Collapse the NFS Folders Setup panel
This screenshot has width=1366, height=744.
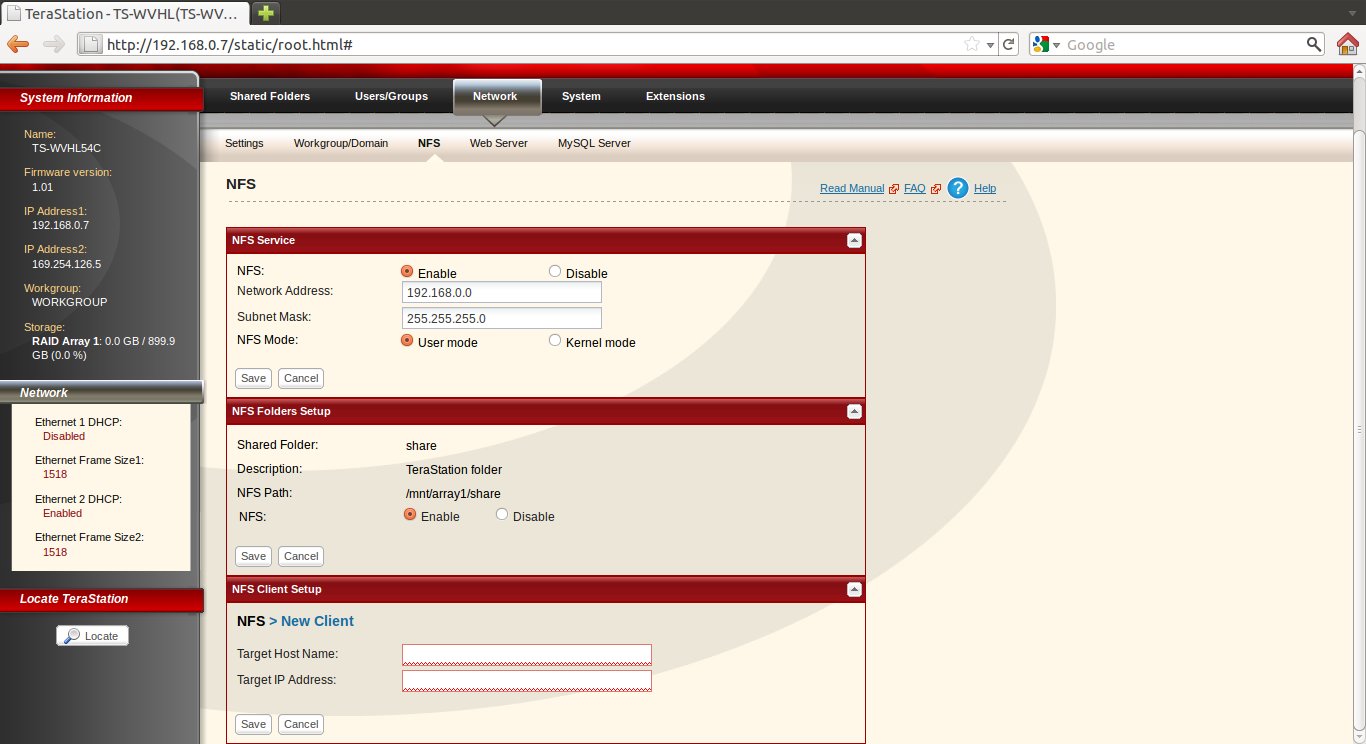tap(854, 411)
